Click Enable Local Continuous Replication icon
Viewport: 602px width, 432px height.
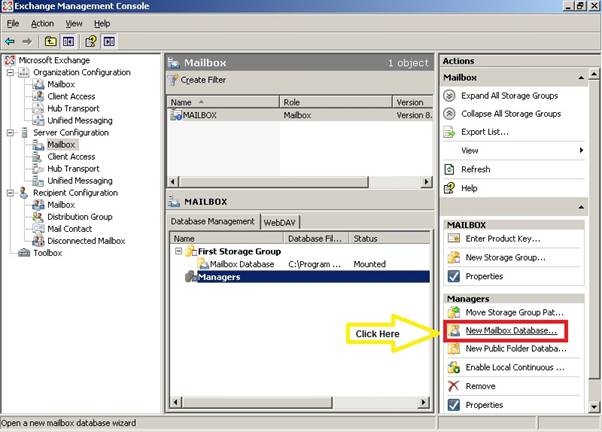click(x=454, y=367)
